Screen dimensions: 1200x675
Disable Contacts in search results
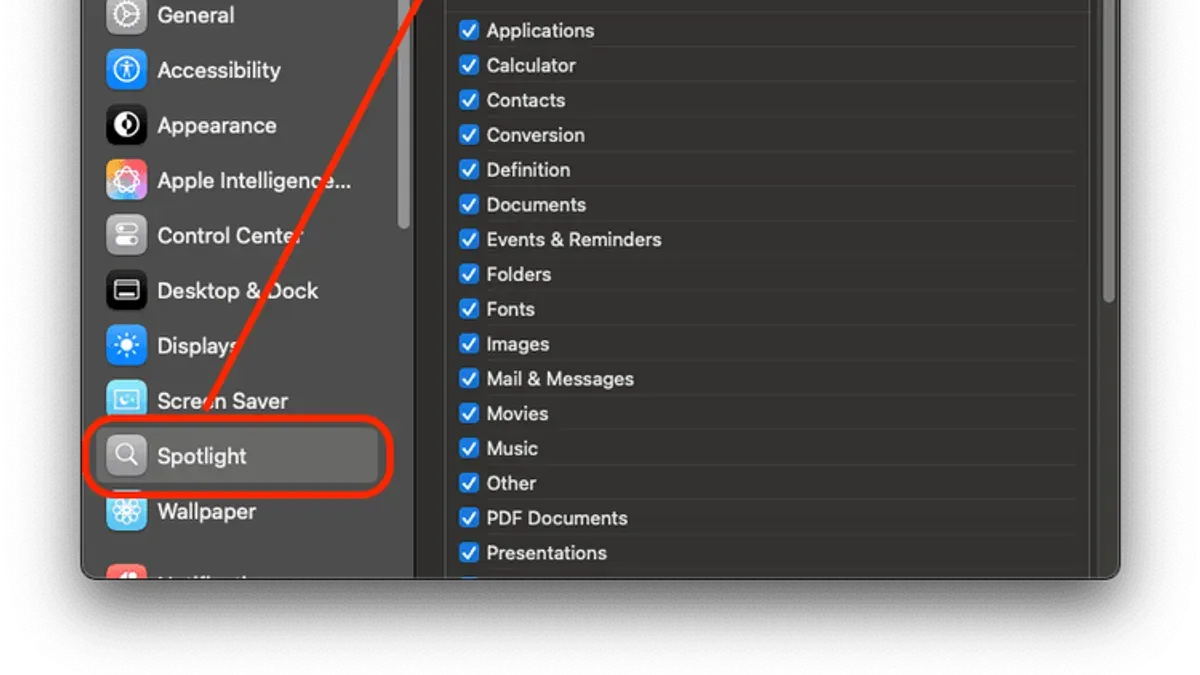pos(469,100)
